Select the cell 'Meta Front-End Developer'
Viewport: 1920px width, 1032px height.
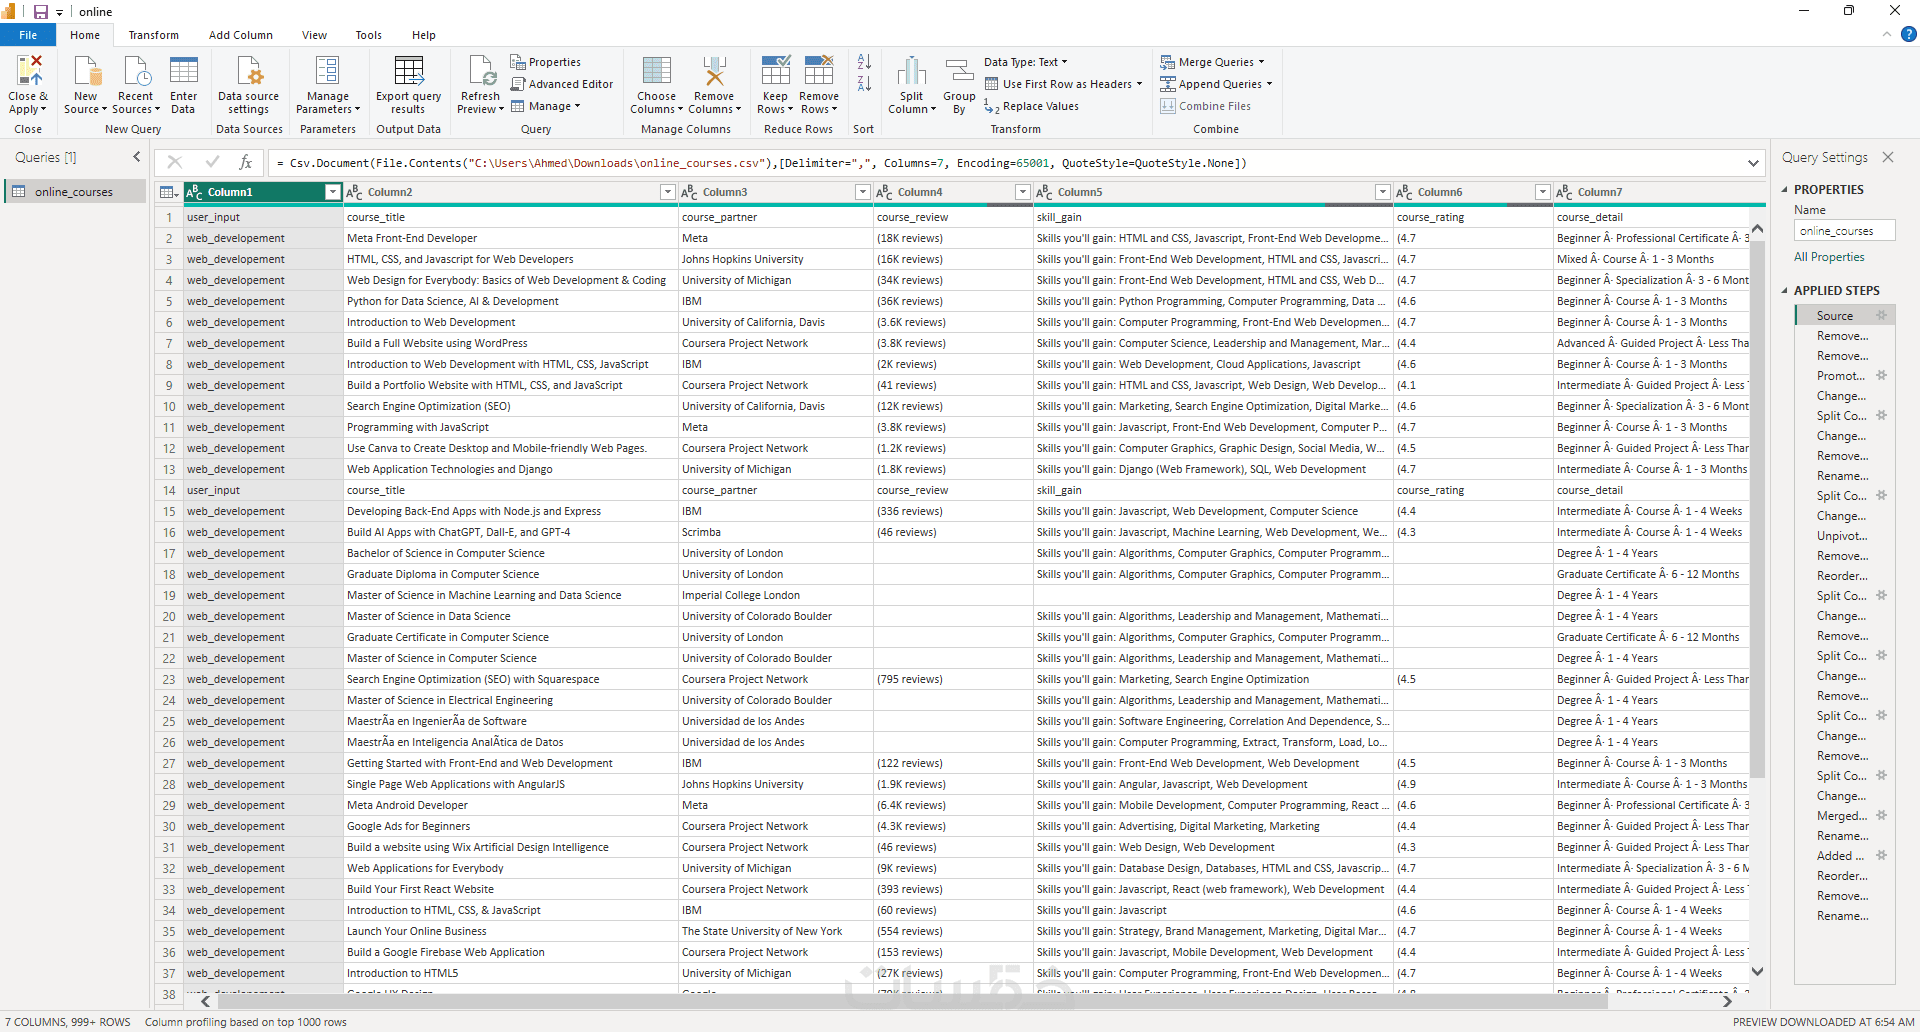coord(510,238)
